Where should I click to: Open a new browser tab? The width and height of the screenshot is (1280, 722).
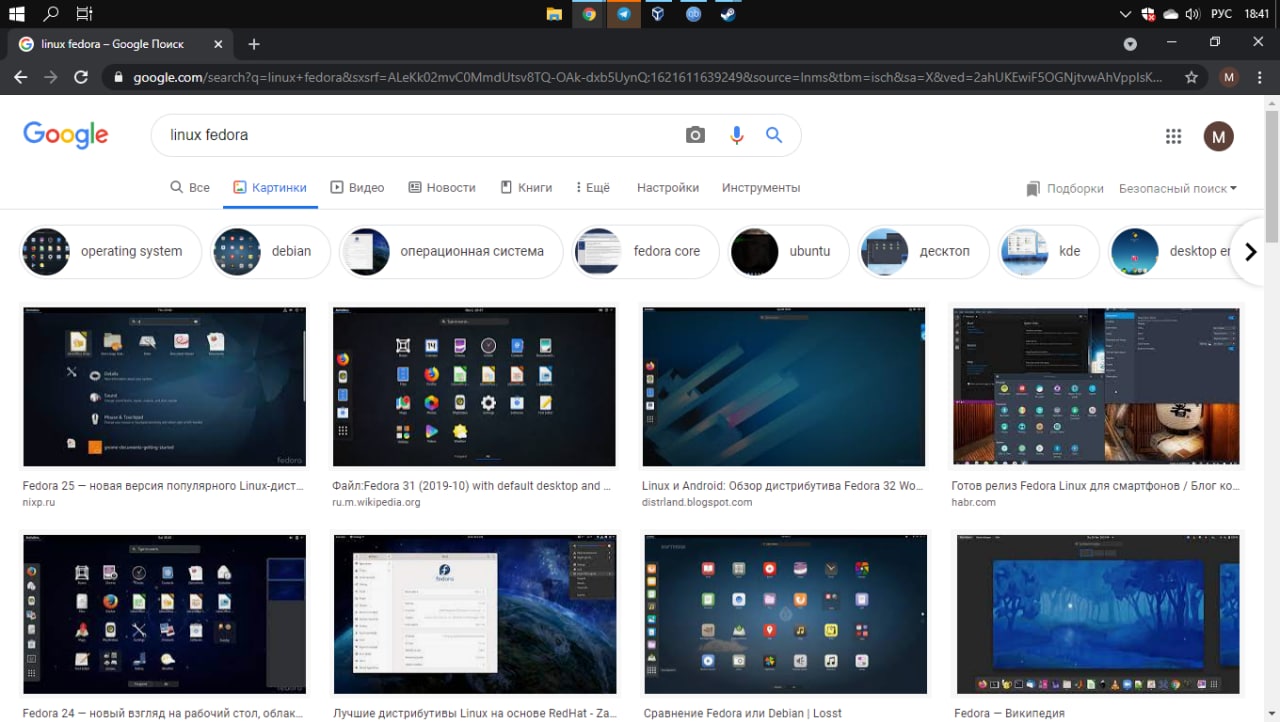254,44
